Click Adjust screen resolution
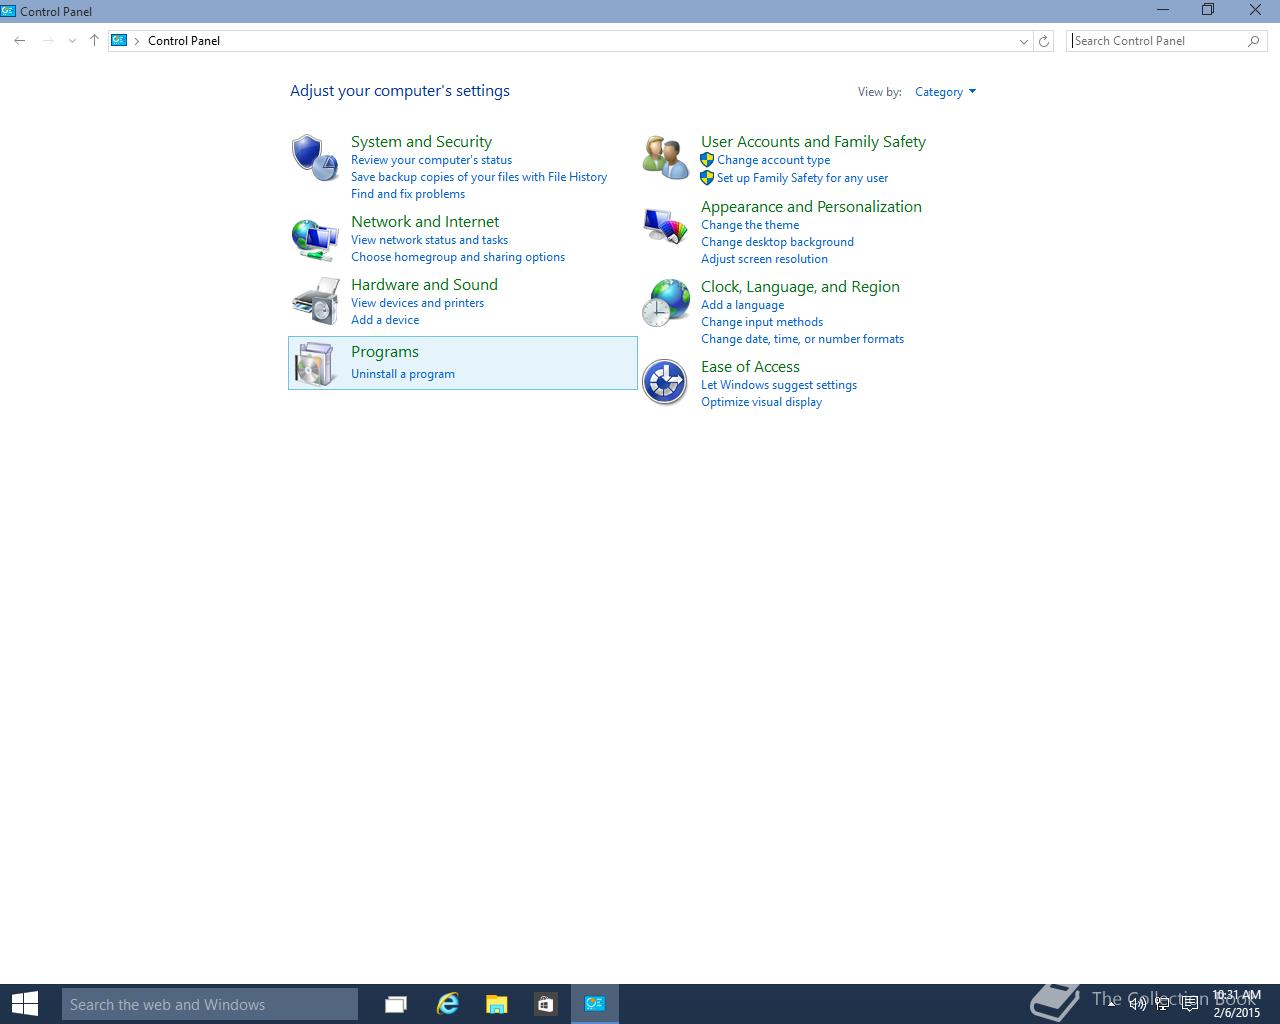1280x1024 pixels. coord(764,259)
